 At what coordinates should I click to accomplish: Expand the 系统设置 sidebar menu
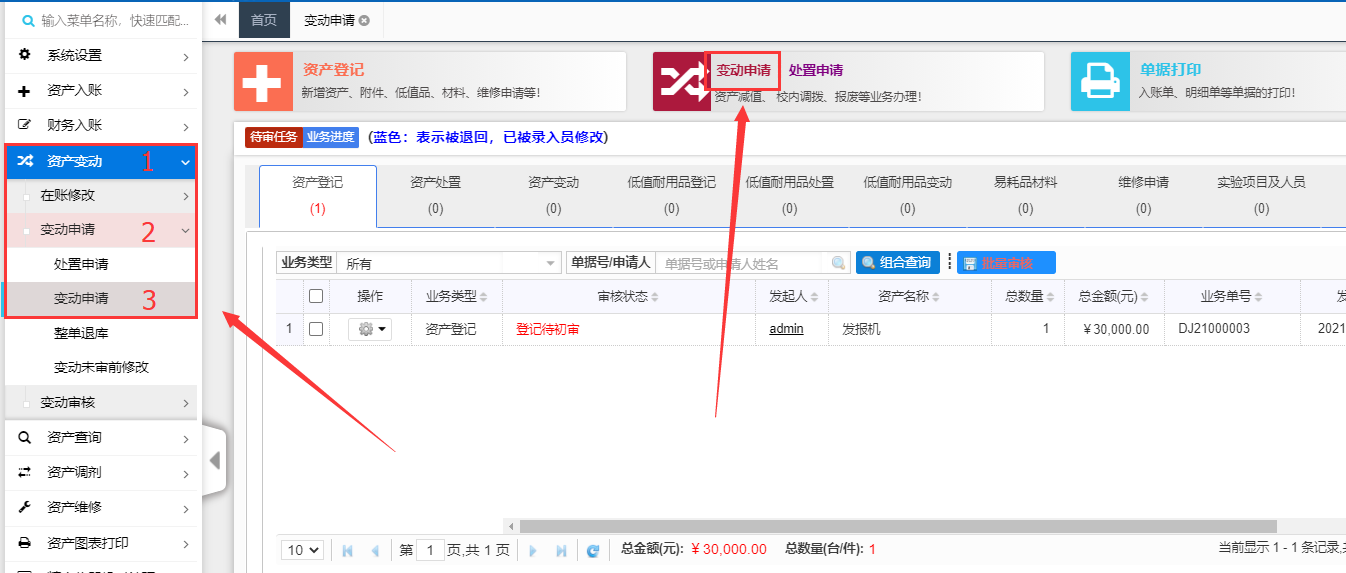tap(100, 56)
